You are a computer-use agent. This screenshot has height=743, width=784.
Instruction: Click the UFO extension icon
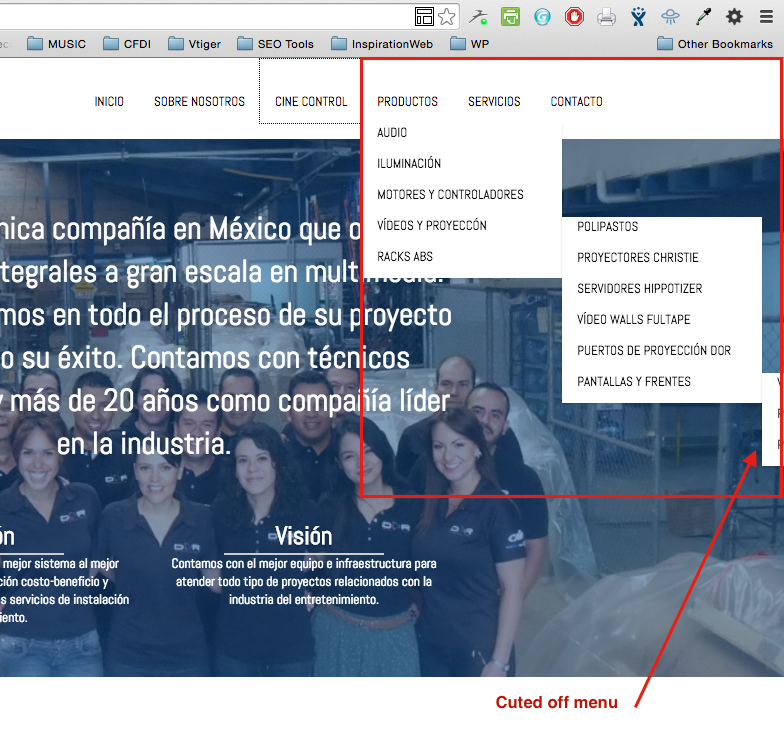click(670, 16)
